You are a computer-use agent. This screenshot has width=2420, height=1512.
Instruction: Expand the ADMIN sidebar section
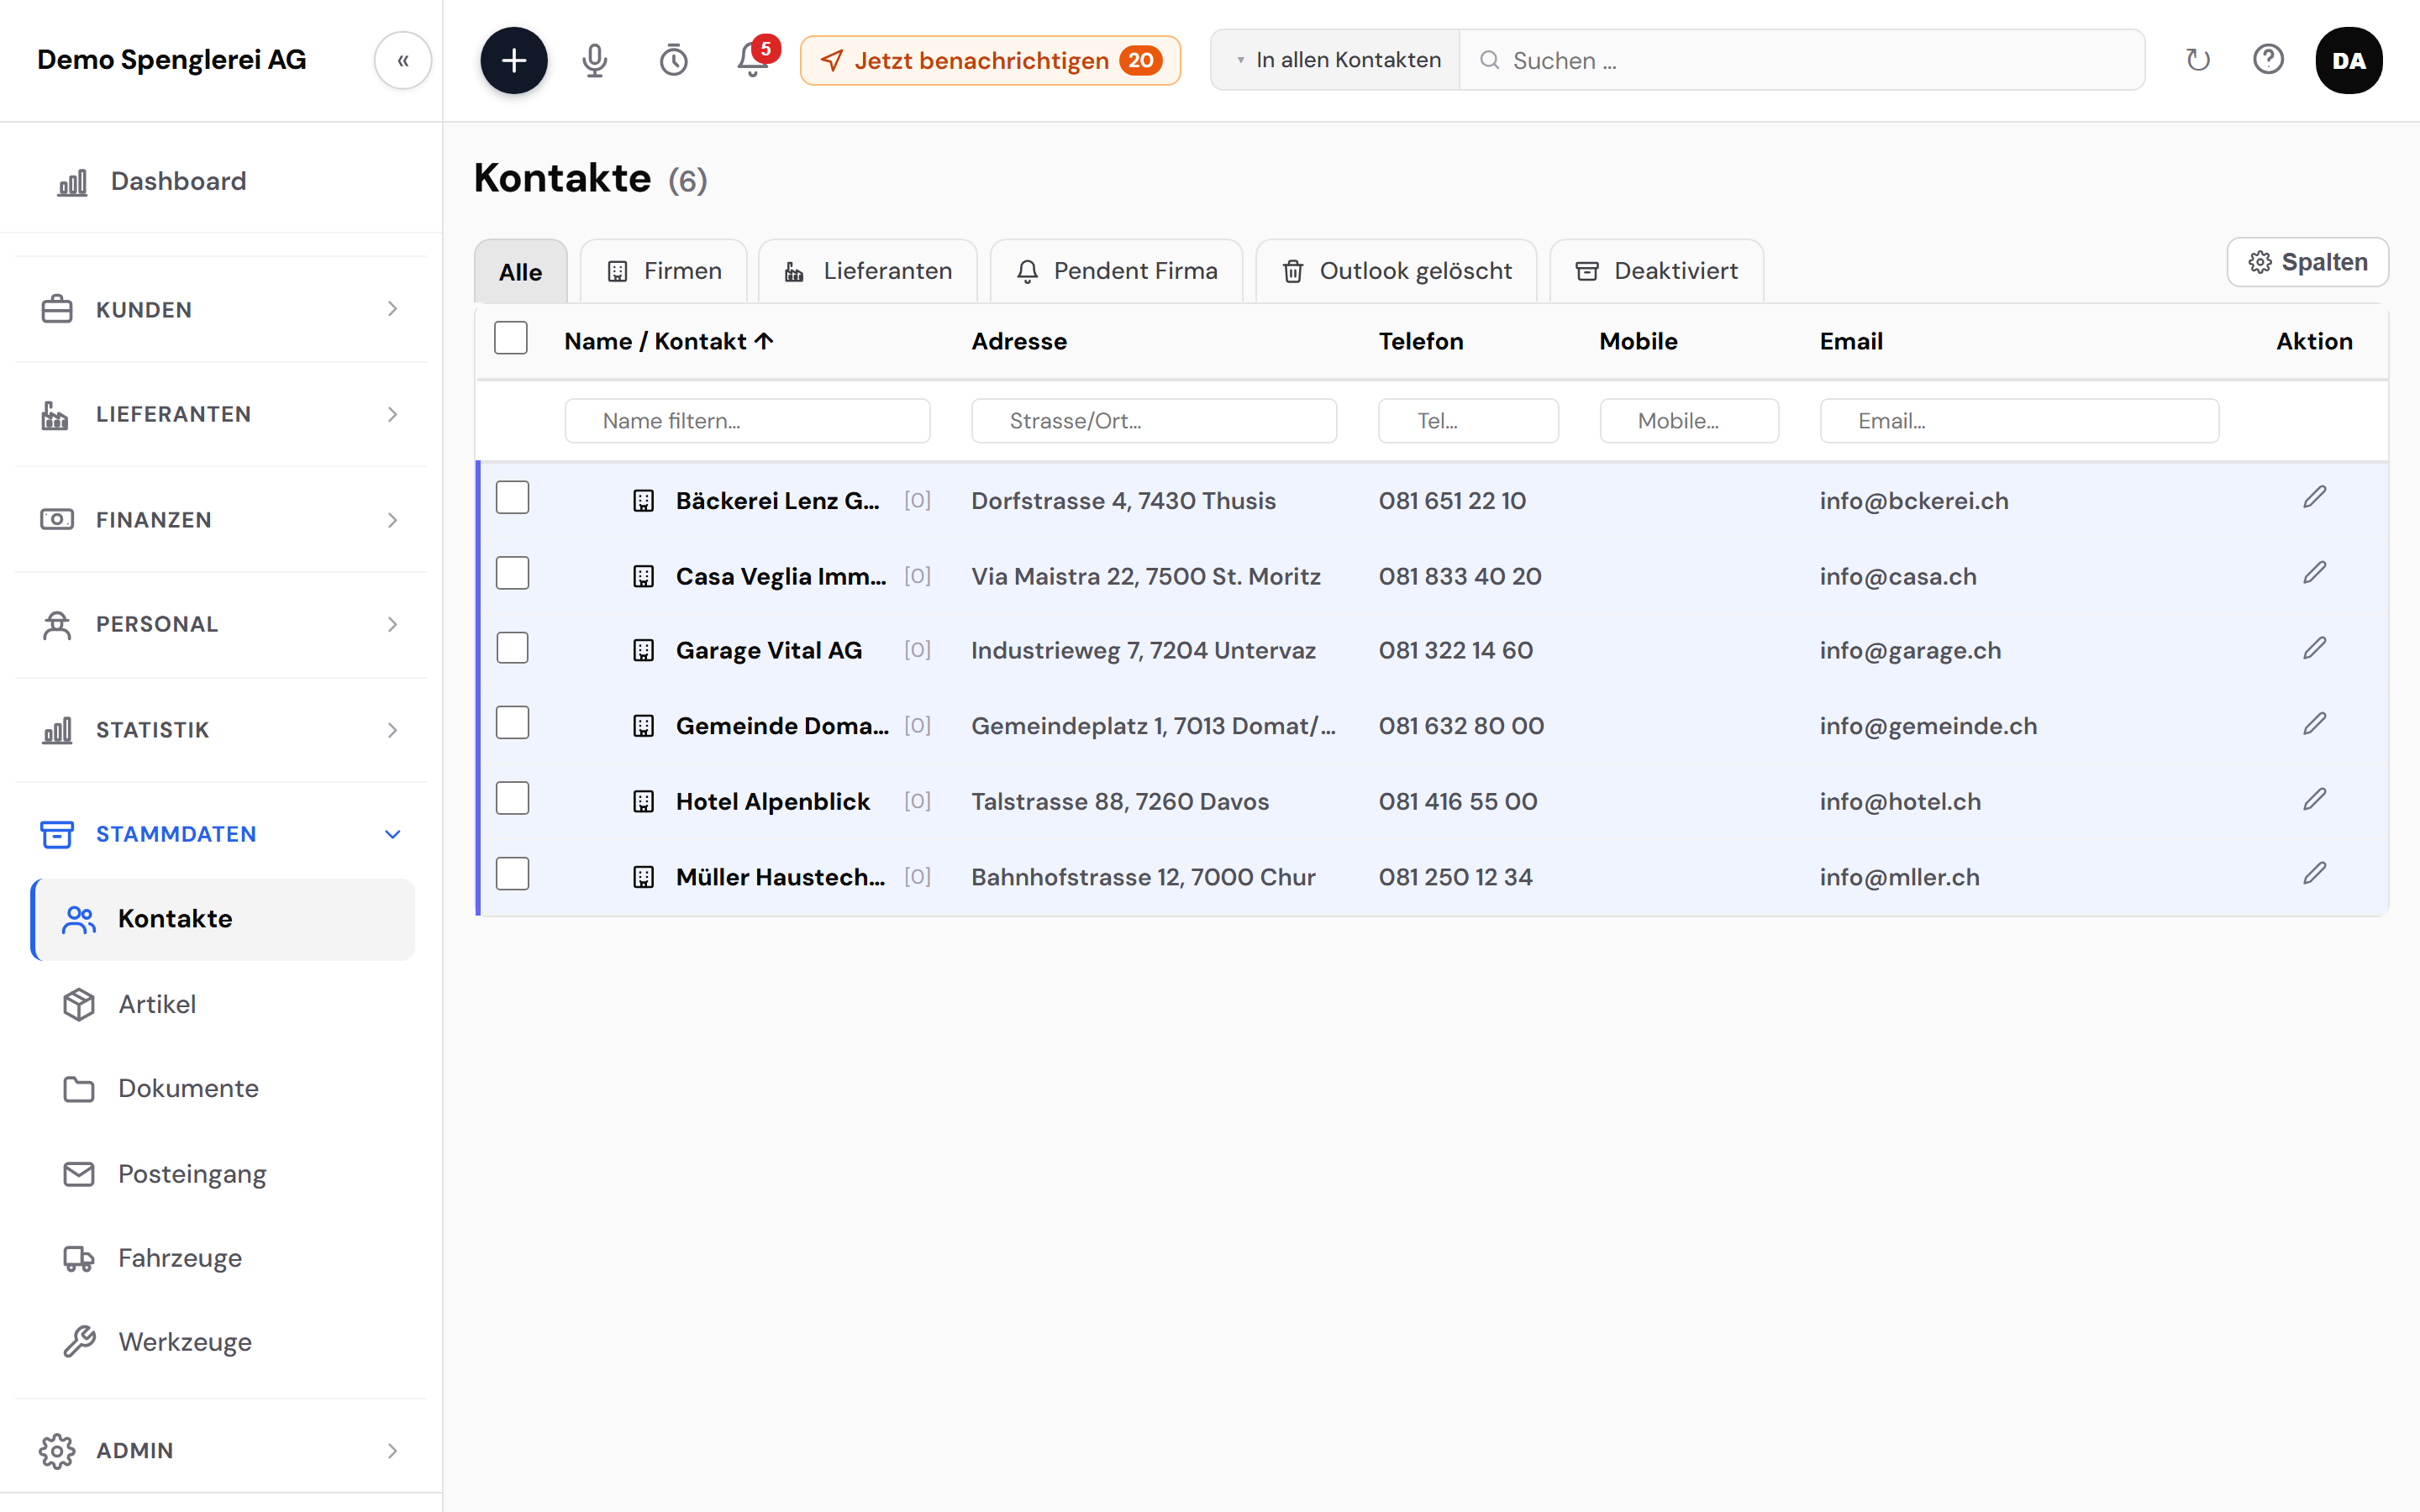221,1451
